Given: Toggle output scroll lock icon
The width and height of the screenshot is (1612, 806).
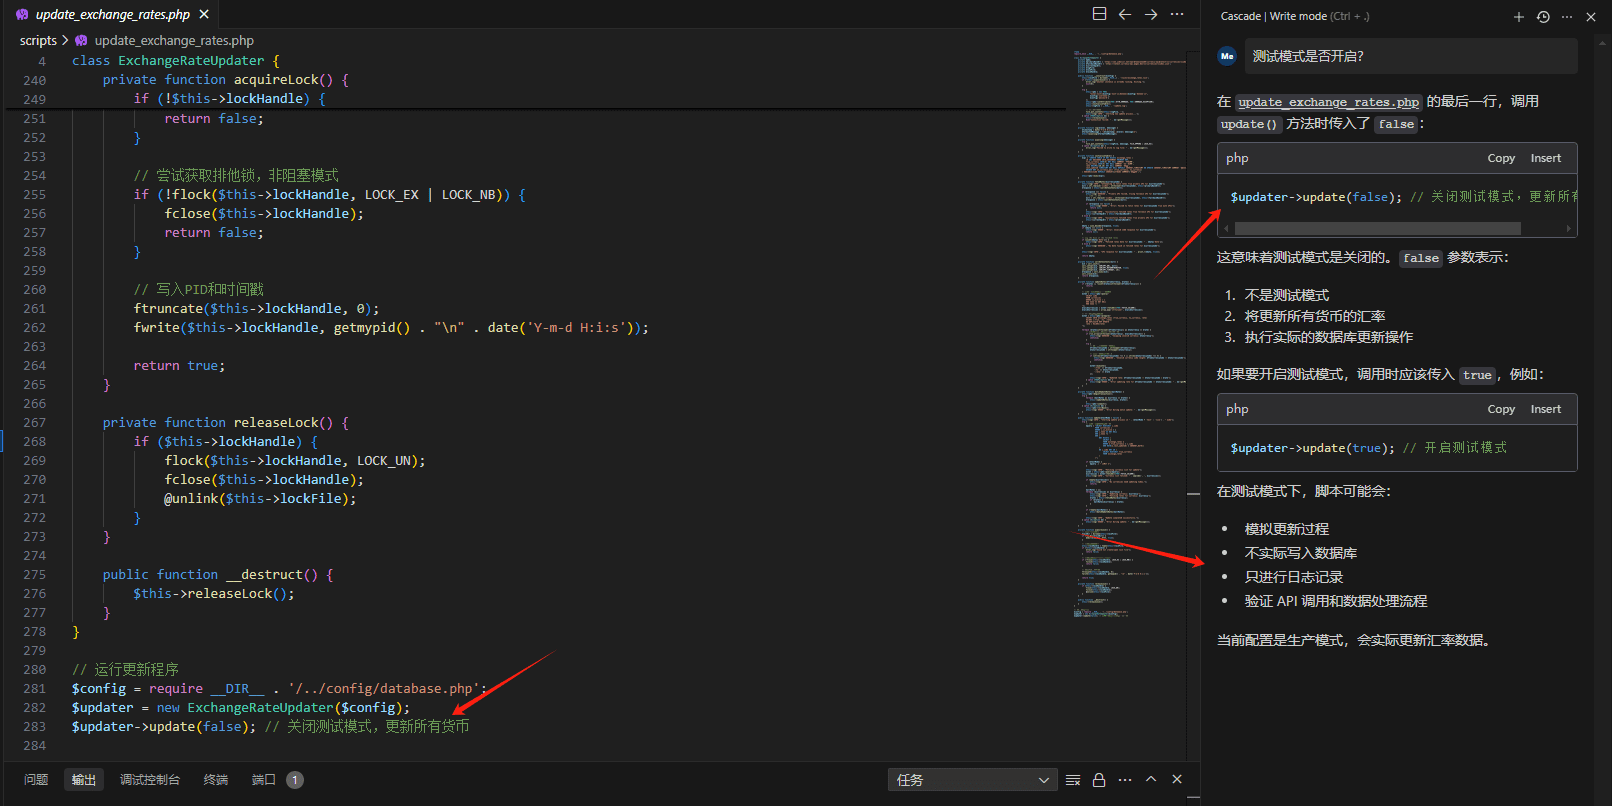Looking at the screenshot, I should (1099, 780).
